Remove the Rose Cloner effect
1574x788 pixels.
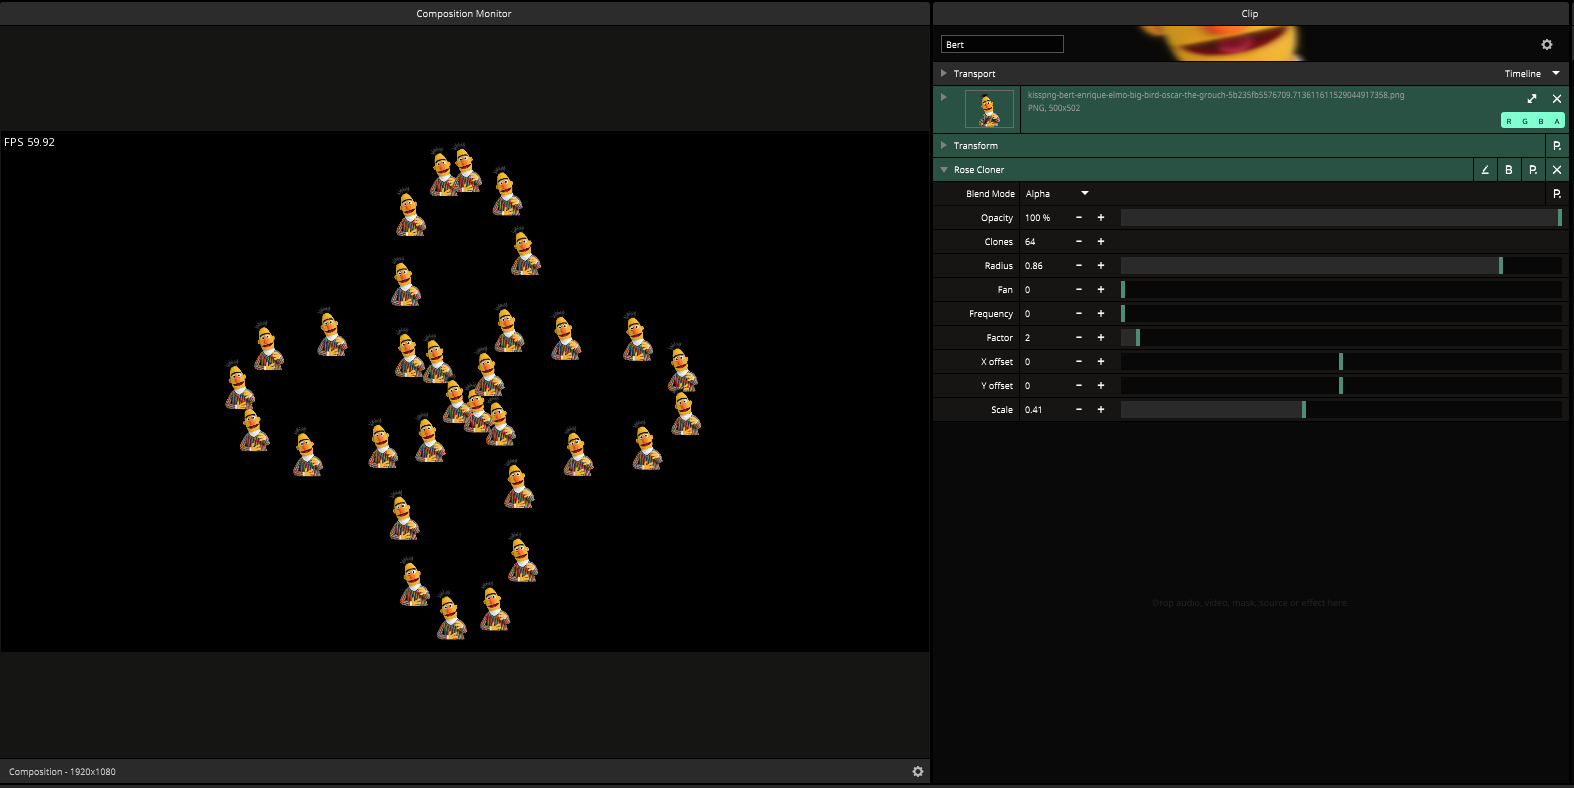point(1556,170)
